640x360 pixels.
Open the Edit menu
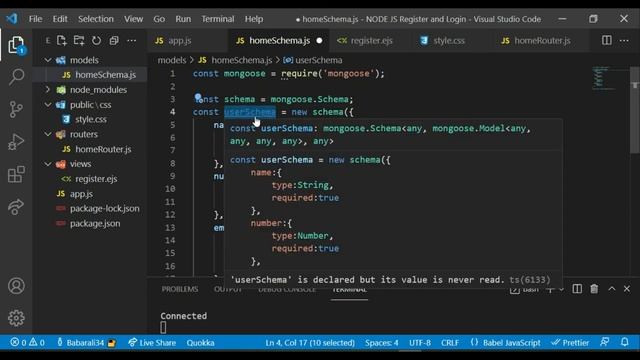60,19
